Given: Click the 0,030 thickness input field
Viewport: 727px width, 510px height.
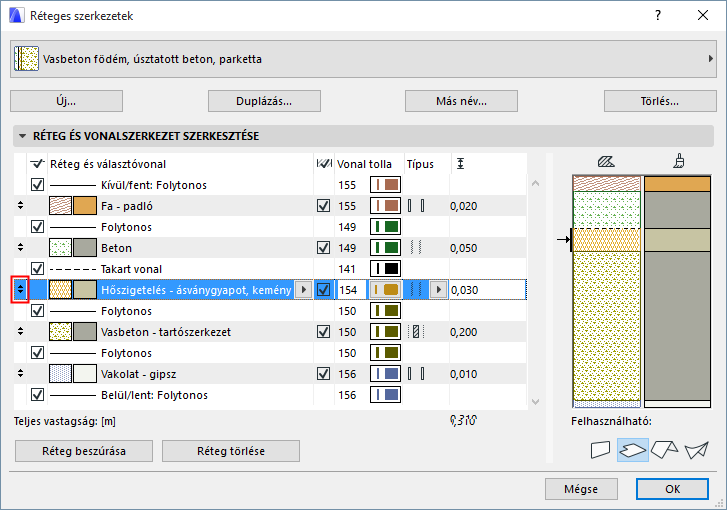Looking at the screenshot, I should pyautogui.click(x=486, y=290).
